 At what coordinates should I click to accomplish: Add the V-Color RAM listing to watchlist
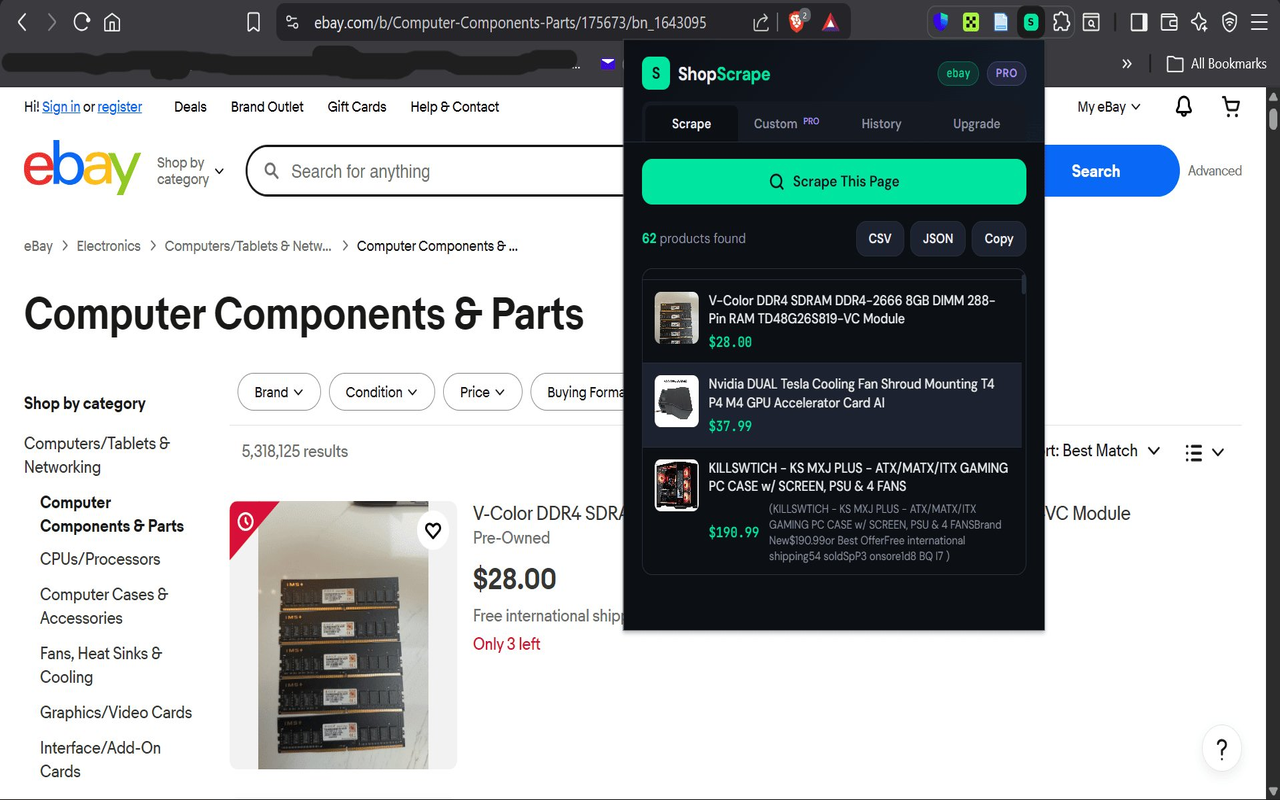tap(433, 530)
